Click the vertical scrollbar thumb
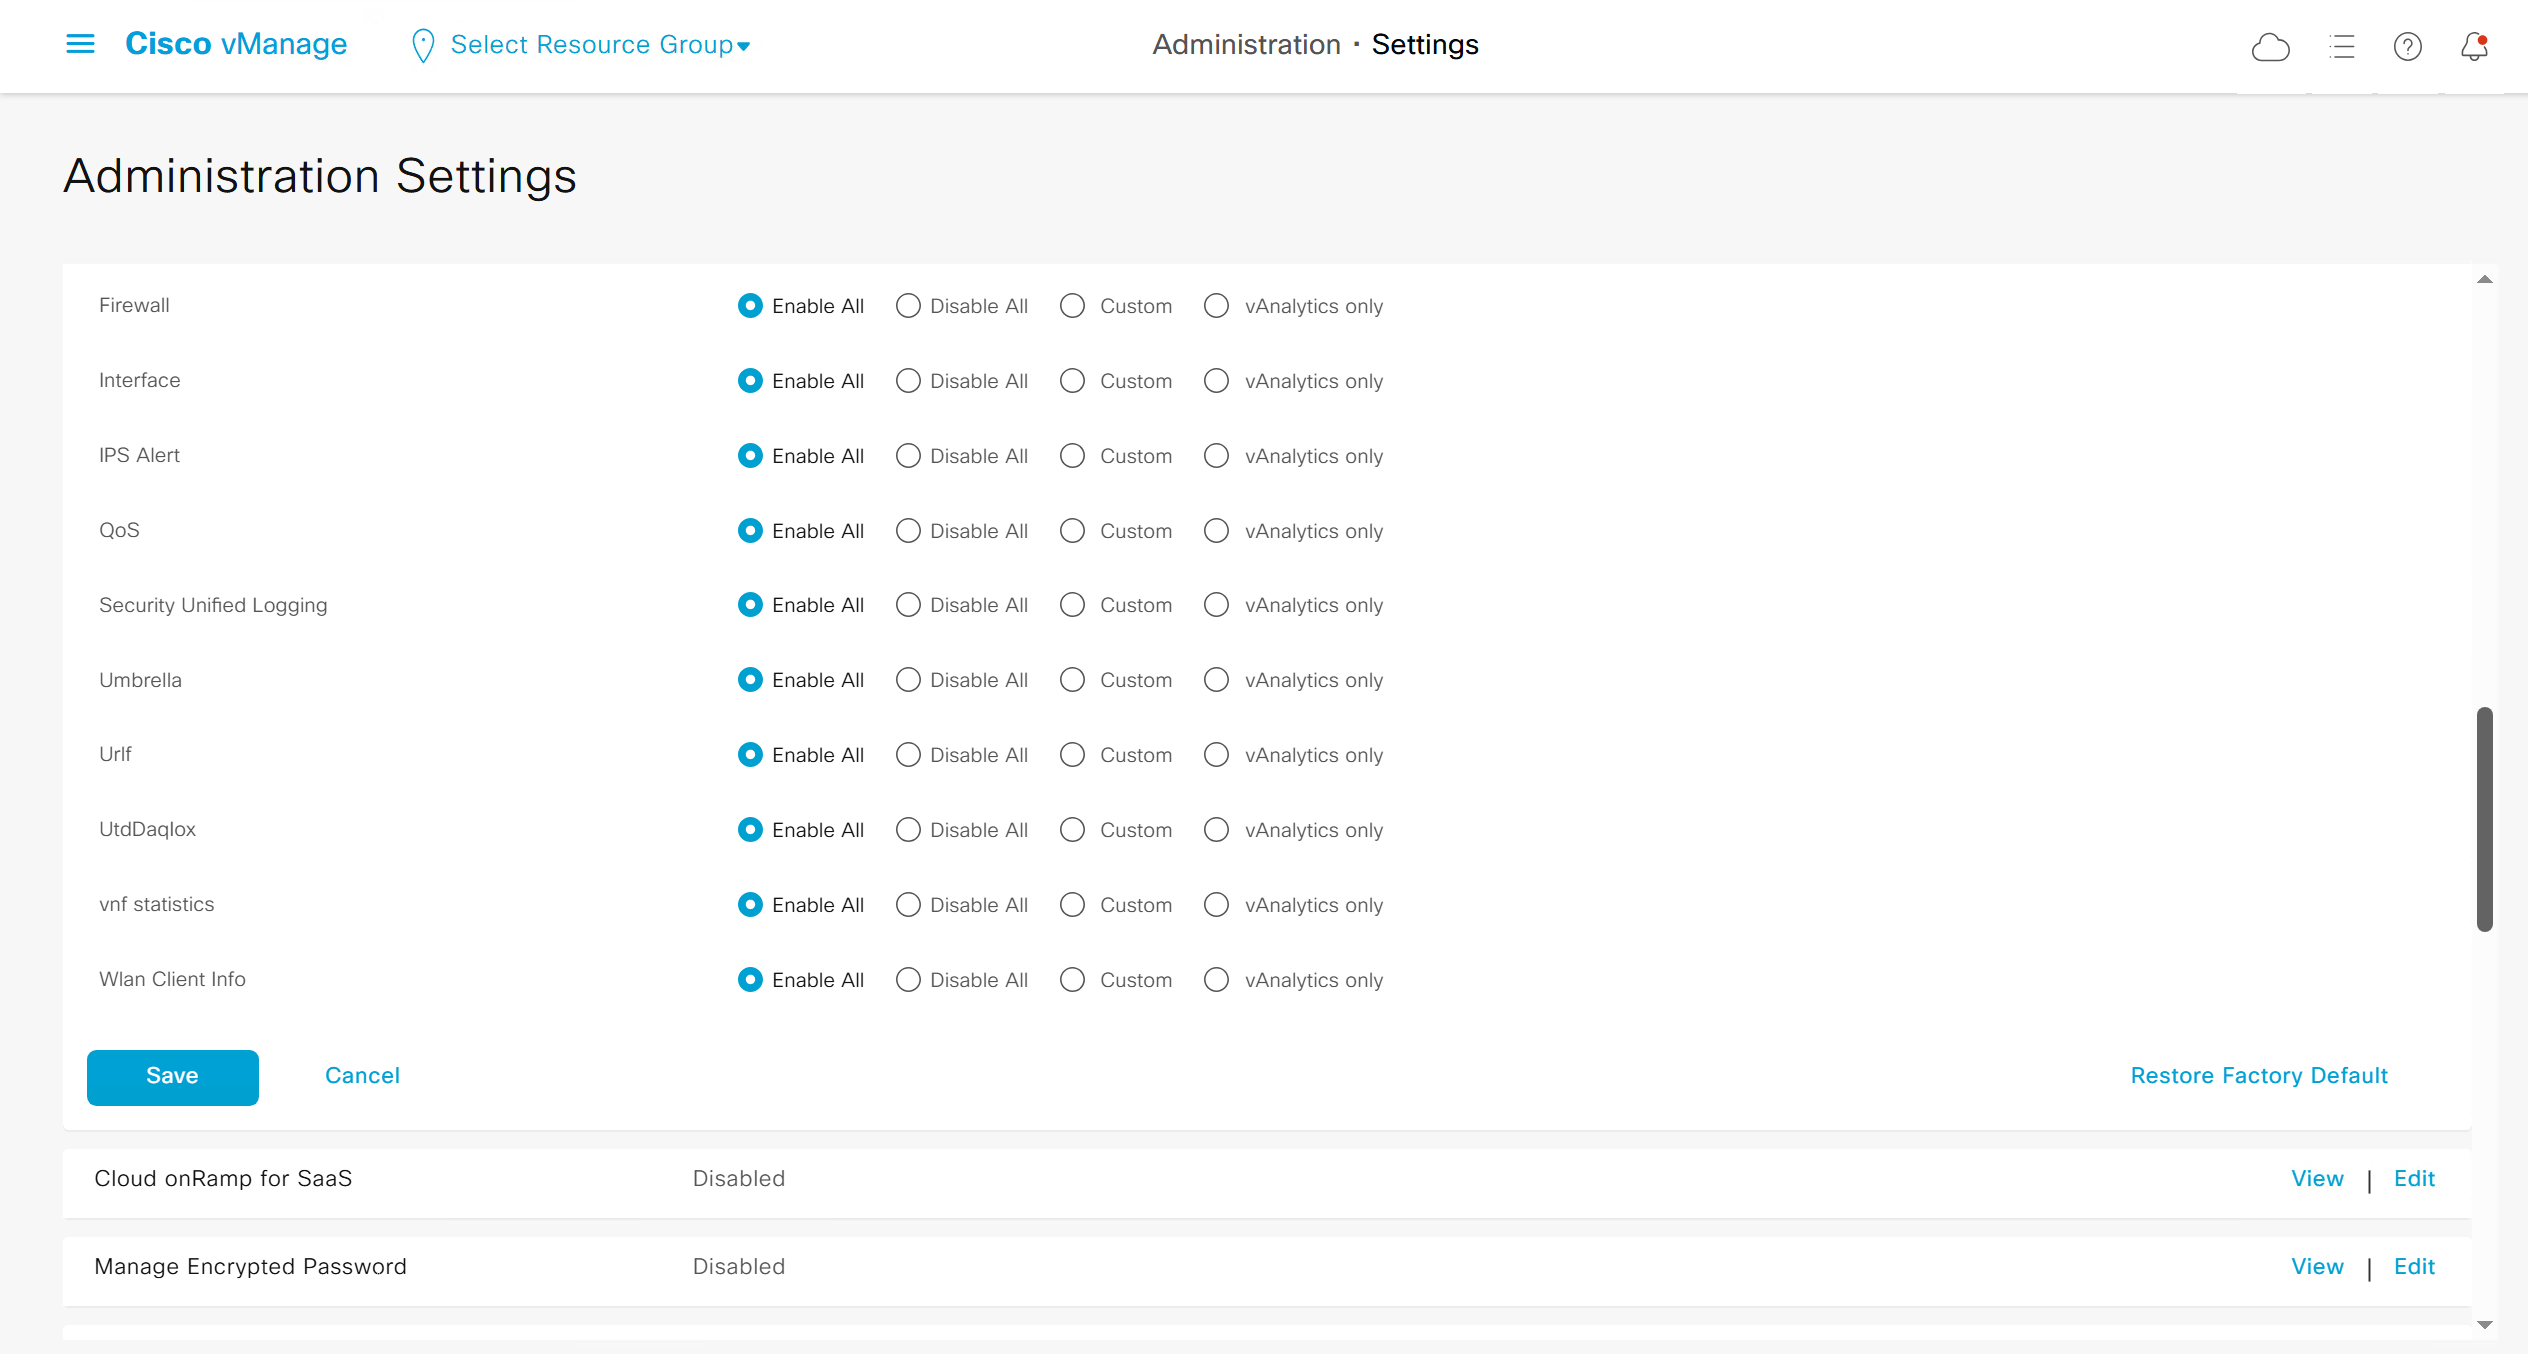The width and height of the screenshot is (2528, 1354). tap(2484, 820)
